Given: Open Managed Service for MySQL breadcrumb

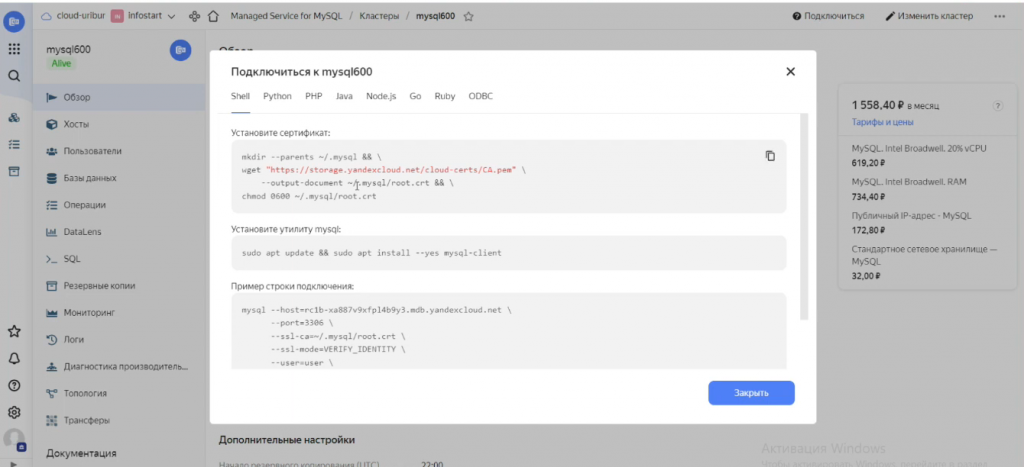Looking at the screenshot, I should pos(286,16).
